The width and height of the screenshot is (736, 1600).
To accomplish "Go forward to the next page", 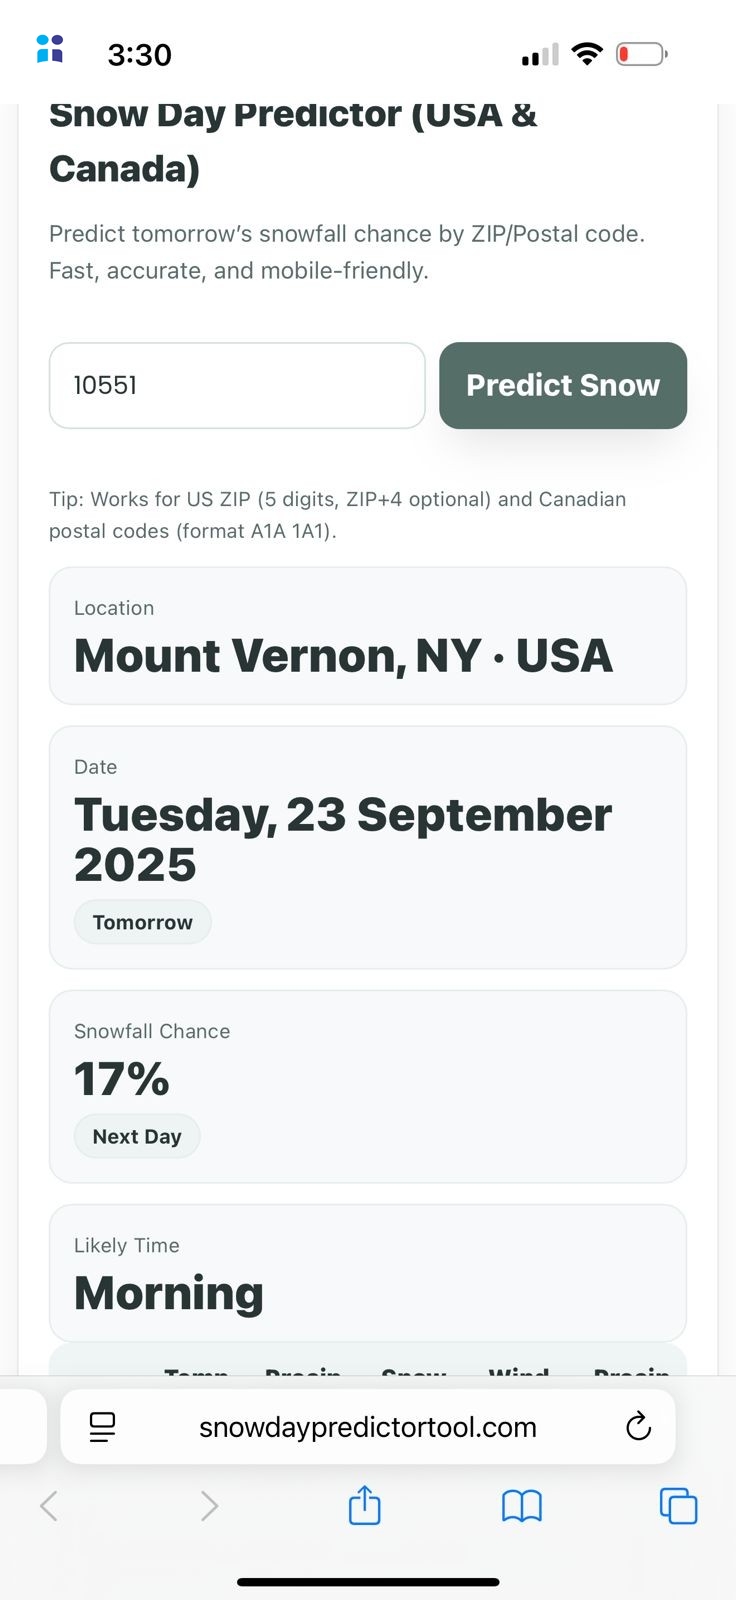I will coord(208,1505).
